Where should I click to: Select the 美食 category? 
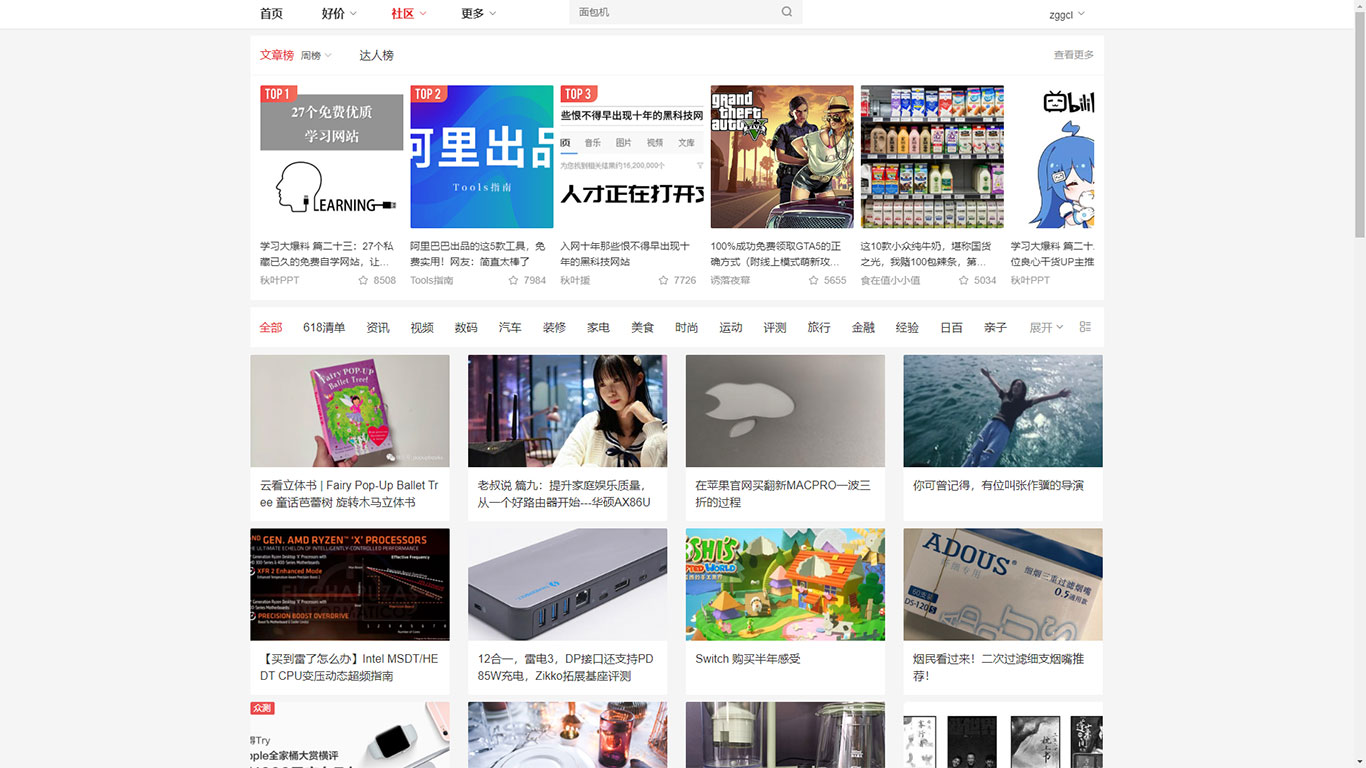pos(642,328)
